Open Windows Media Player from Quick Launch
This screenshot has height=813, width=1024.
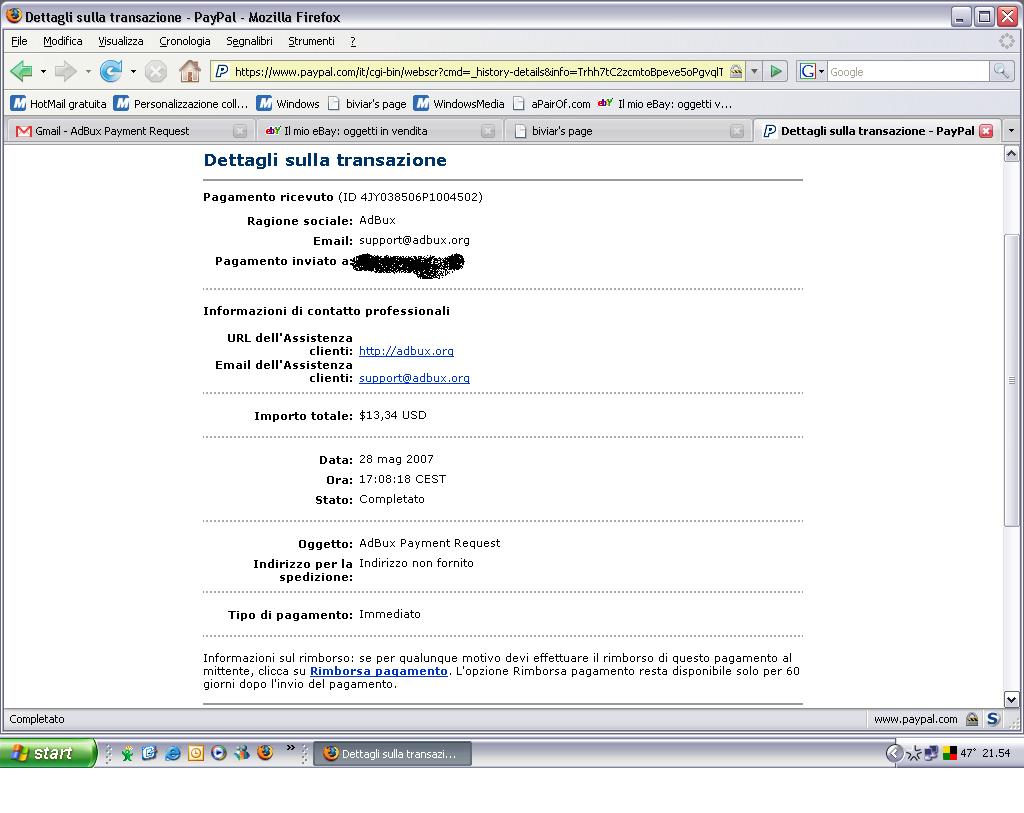click(x=219, y=754)
